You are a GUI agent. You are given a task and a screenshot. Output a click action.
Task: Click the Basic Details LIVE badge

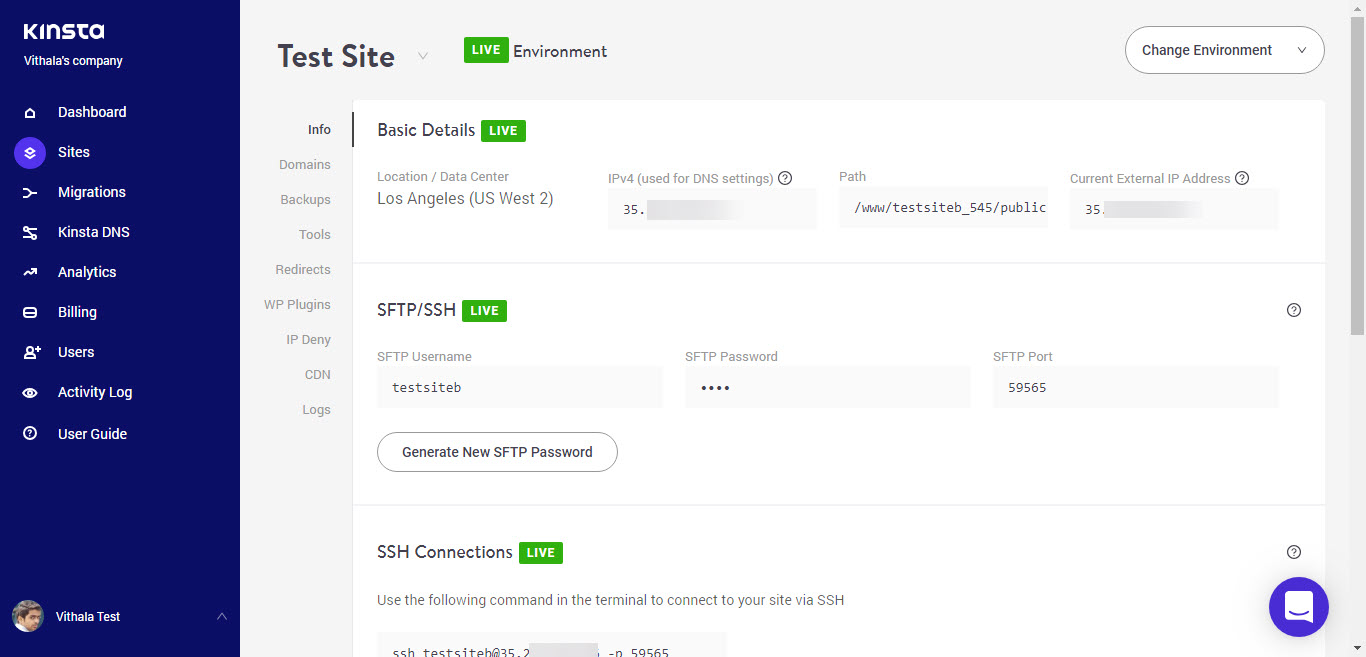[503, 130]
